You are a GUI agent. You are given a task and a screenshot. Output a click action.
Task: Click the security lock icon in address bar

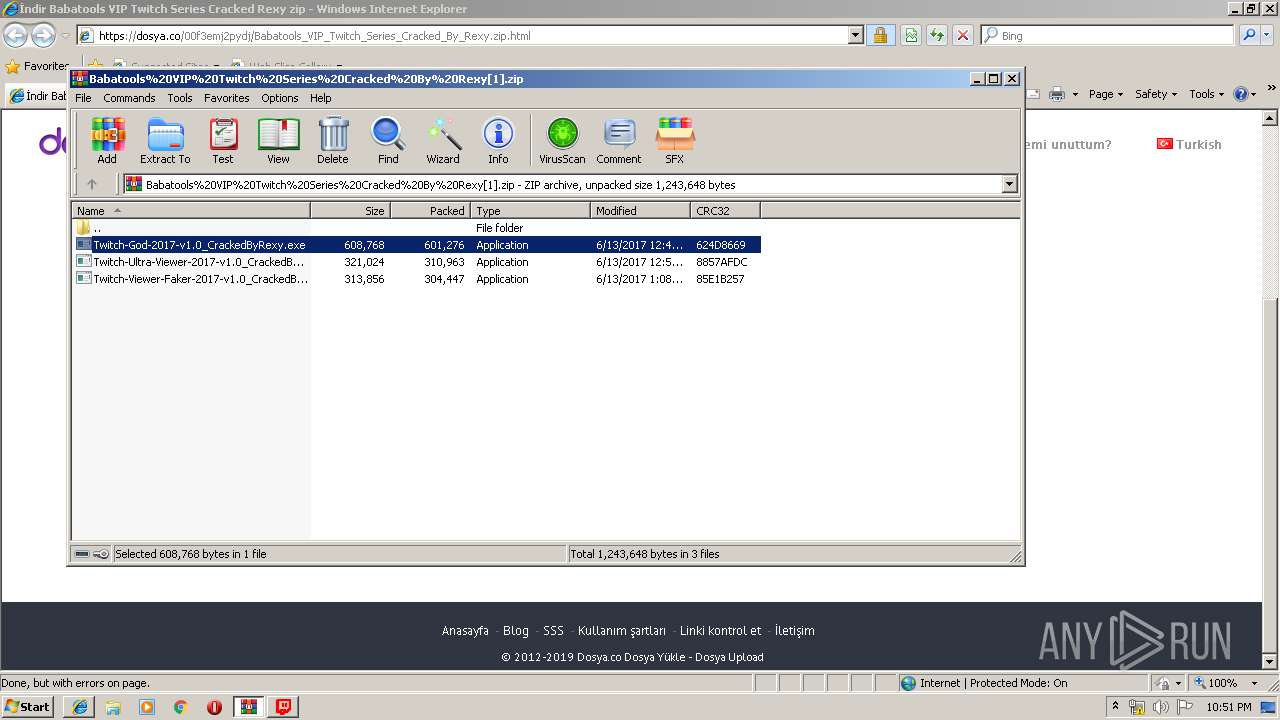point(880,35)
